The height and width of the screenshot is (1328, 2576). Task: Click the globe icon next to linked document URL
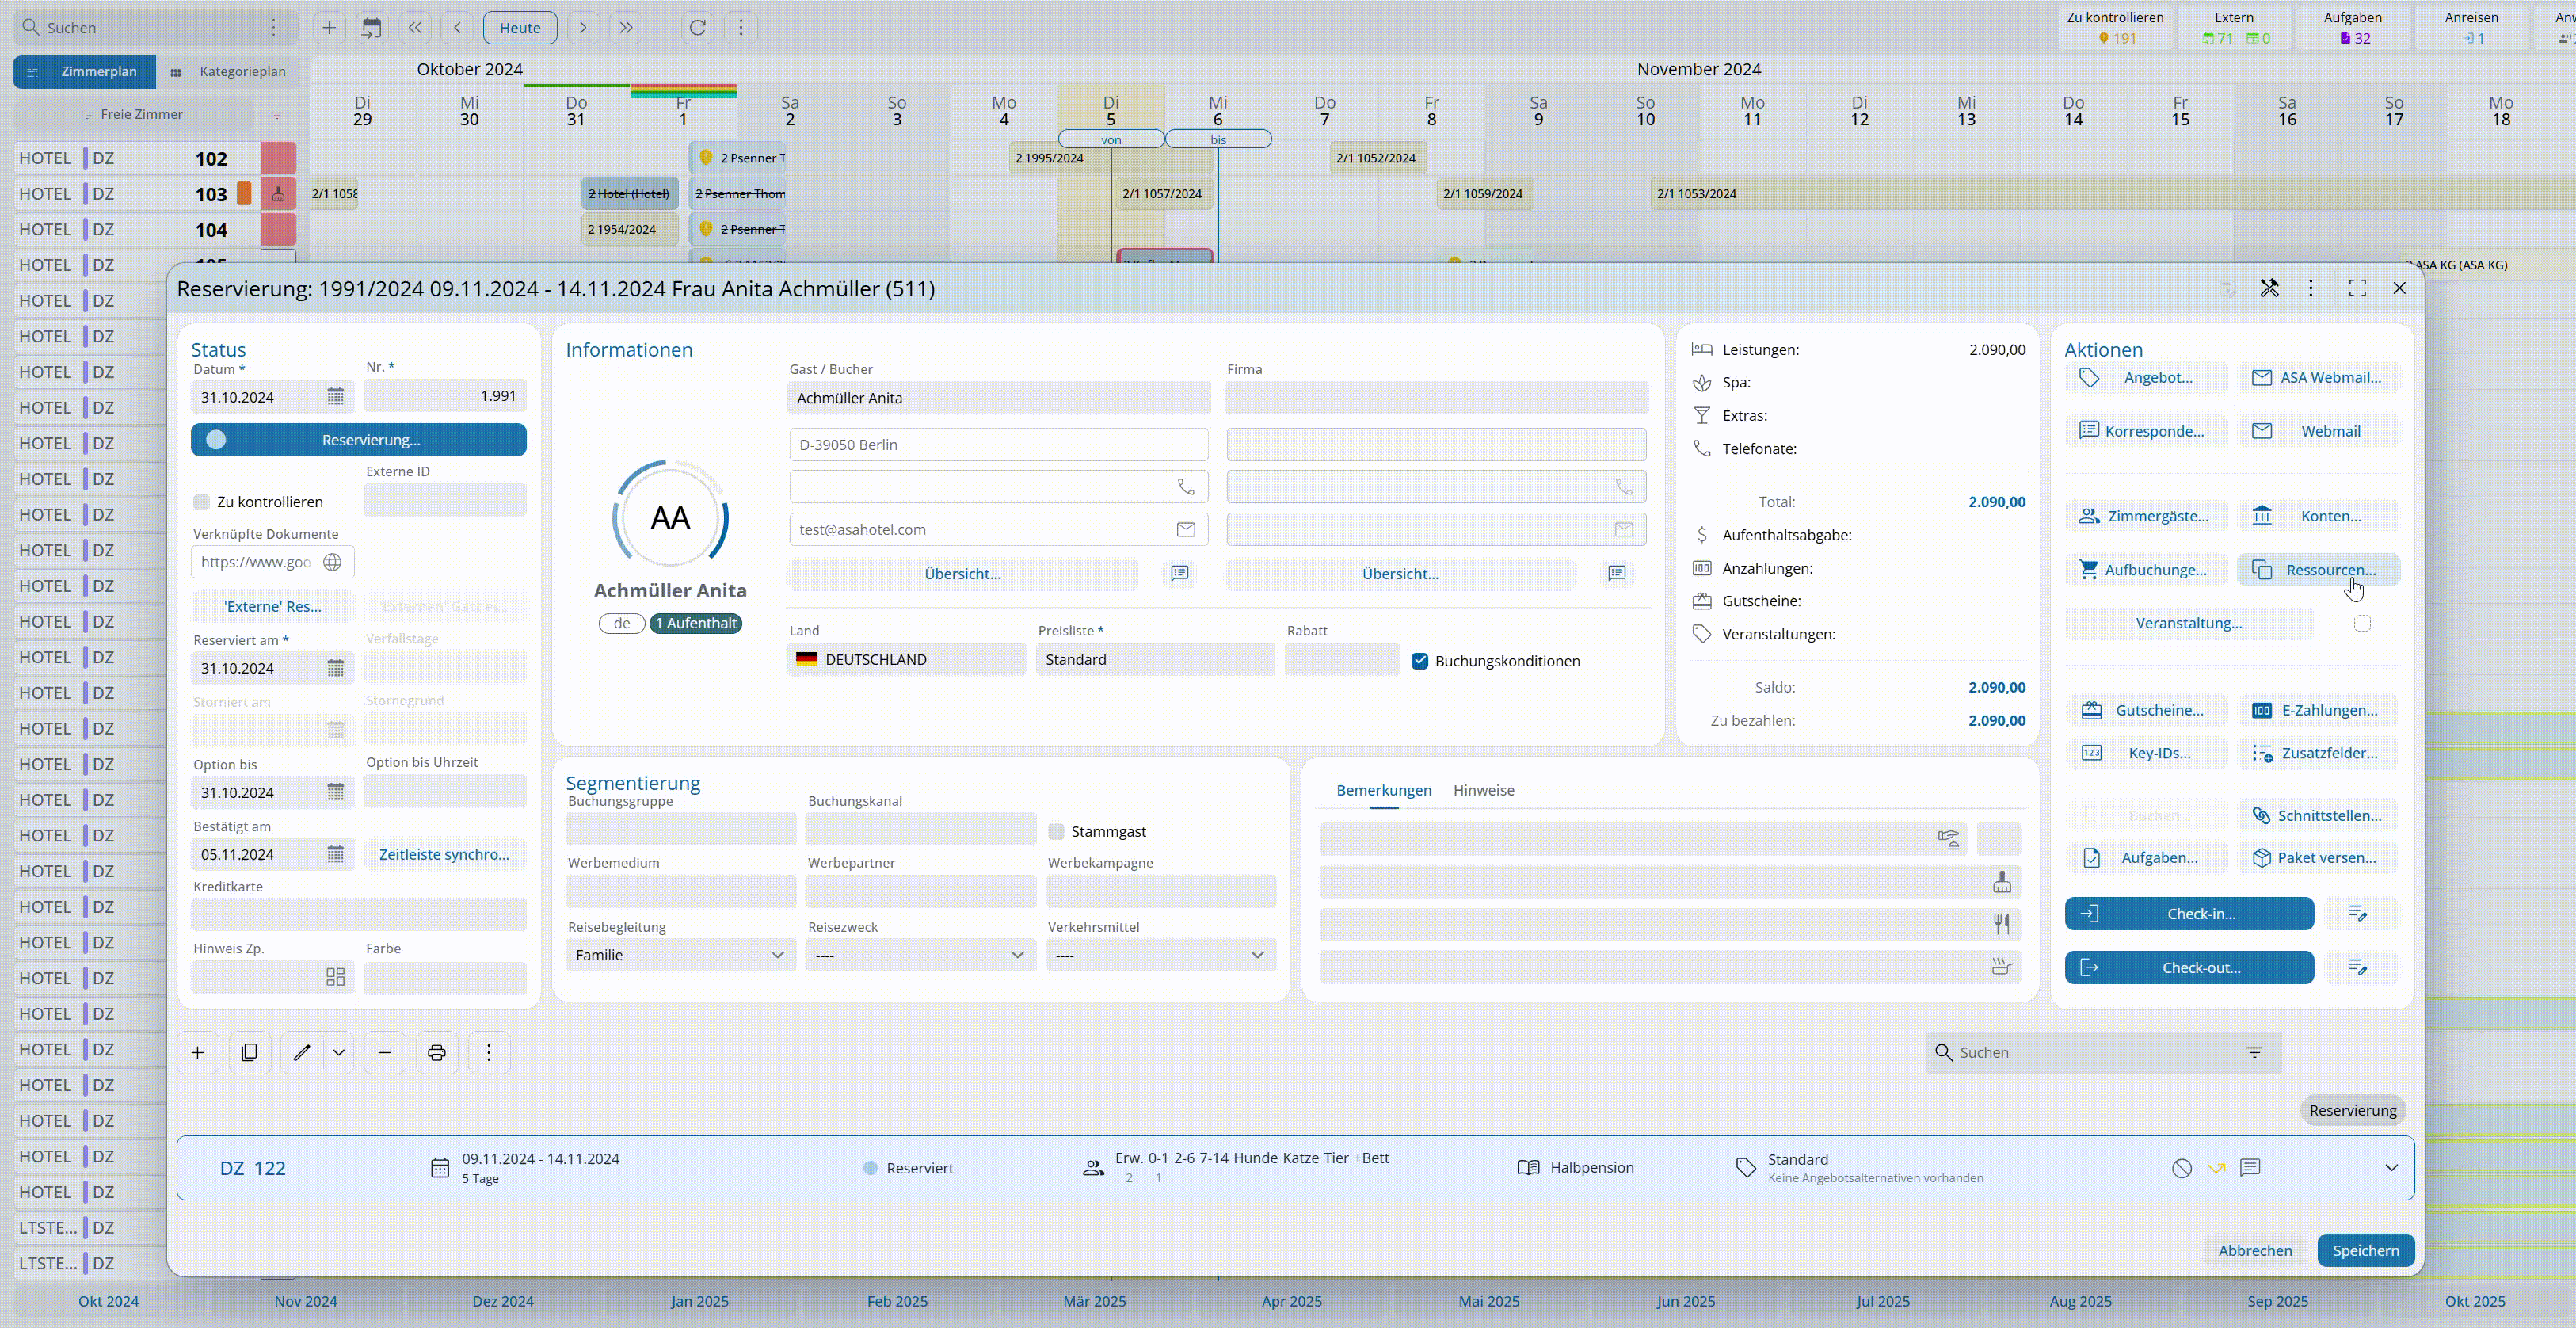[333, 562]
